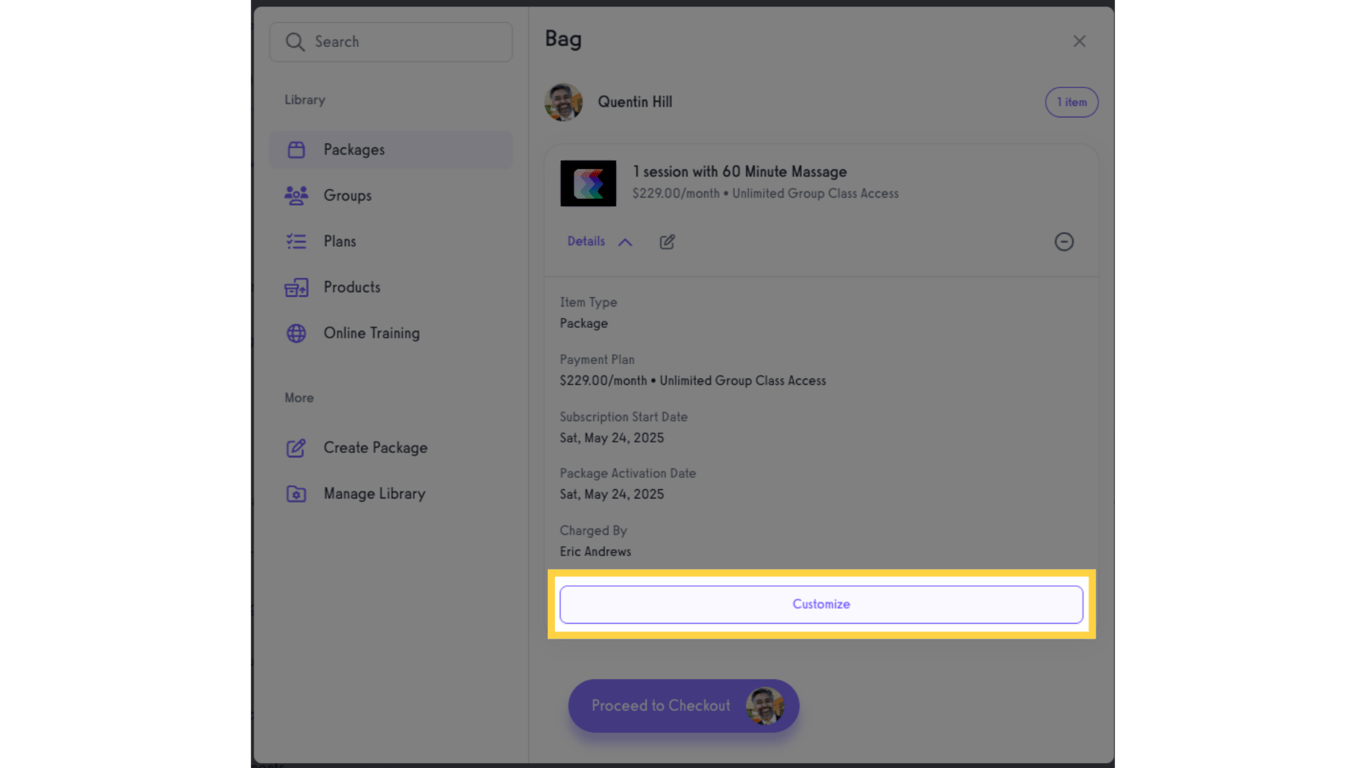Open the Online Training menu entry

372,333
